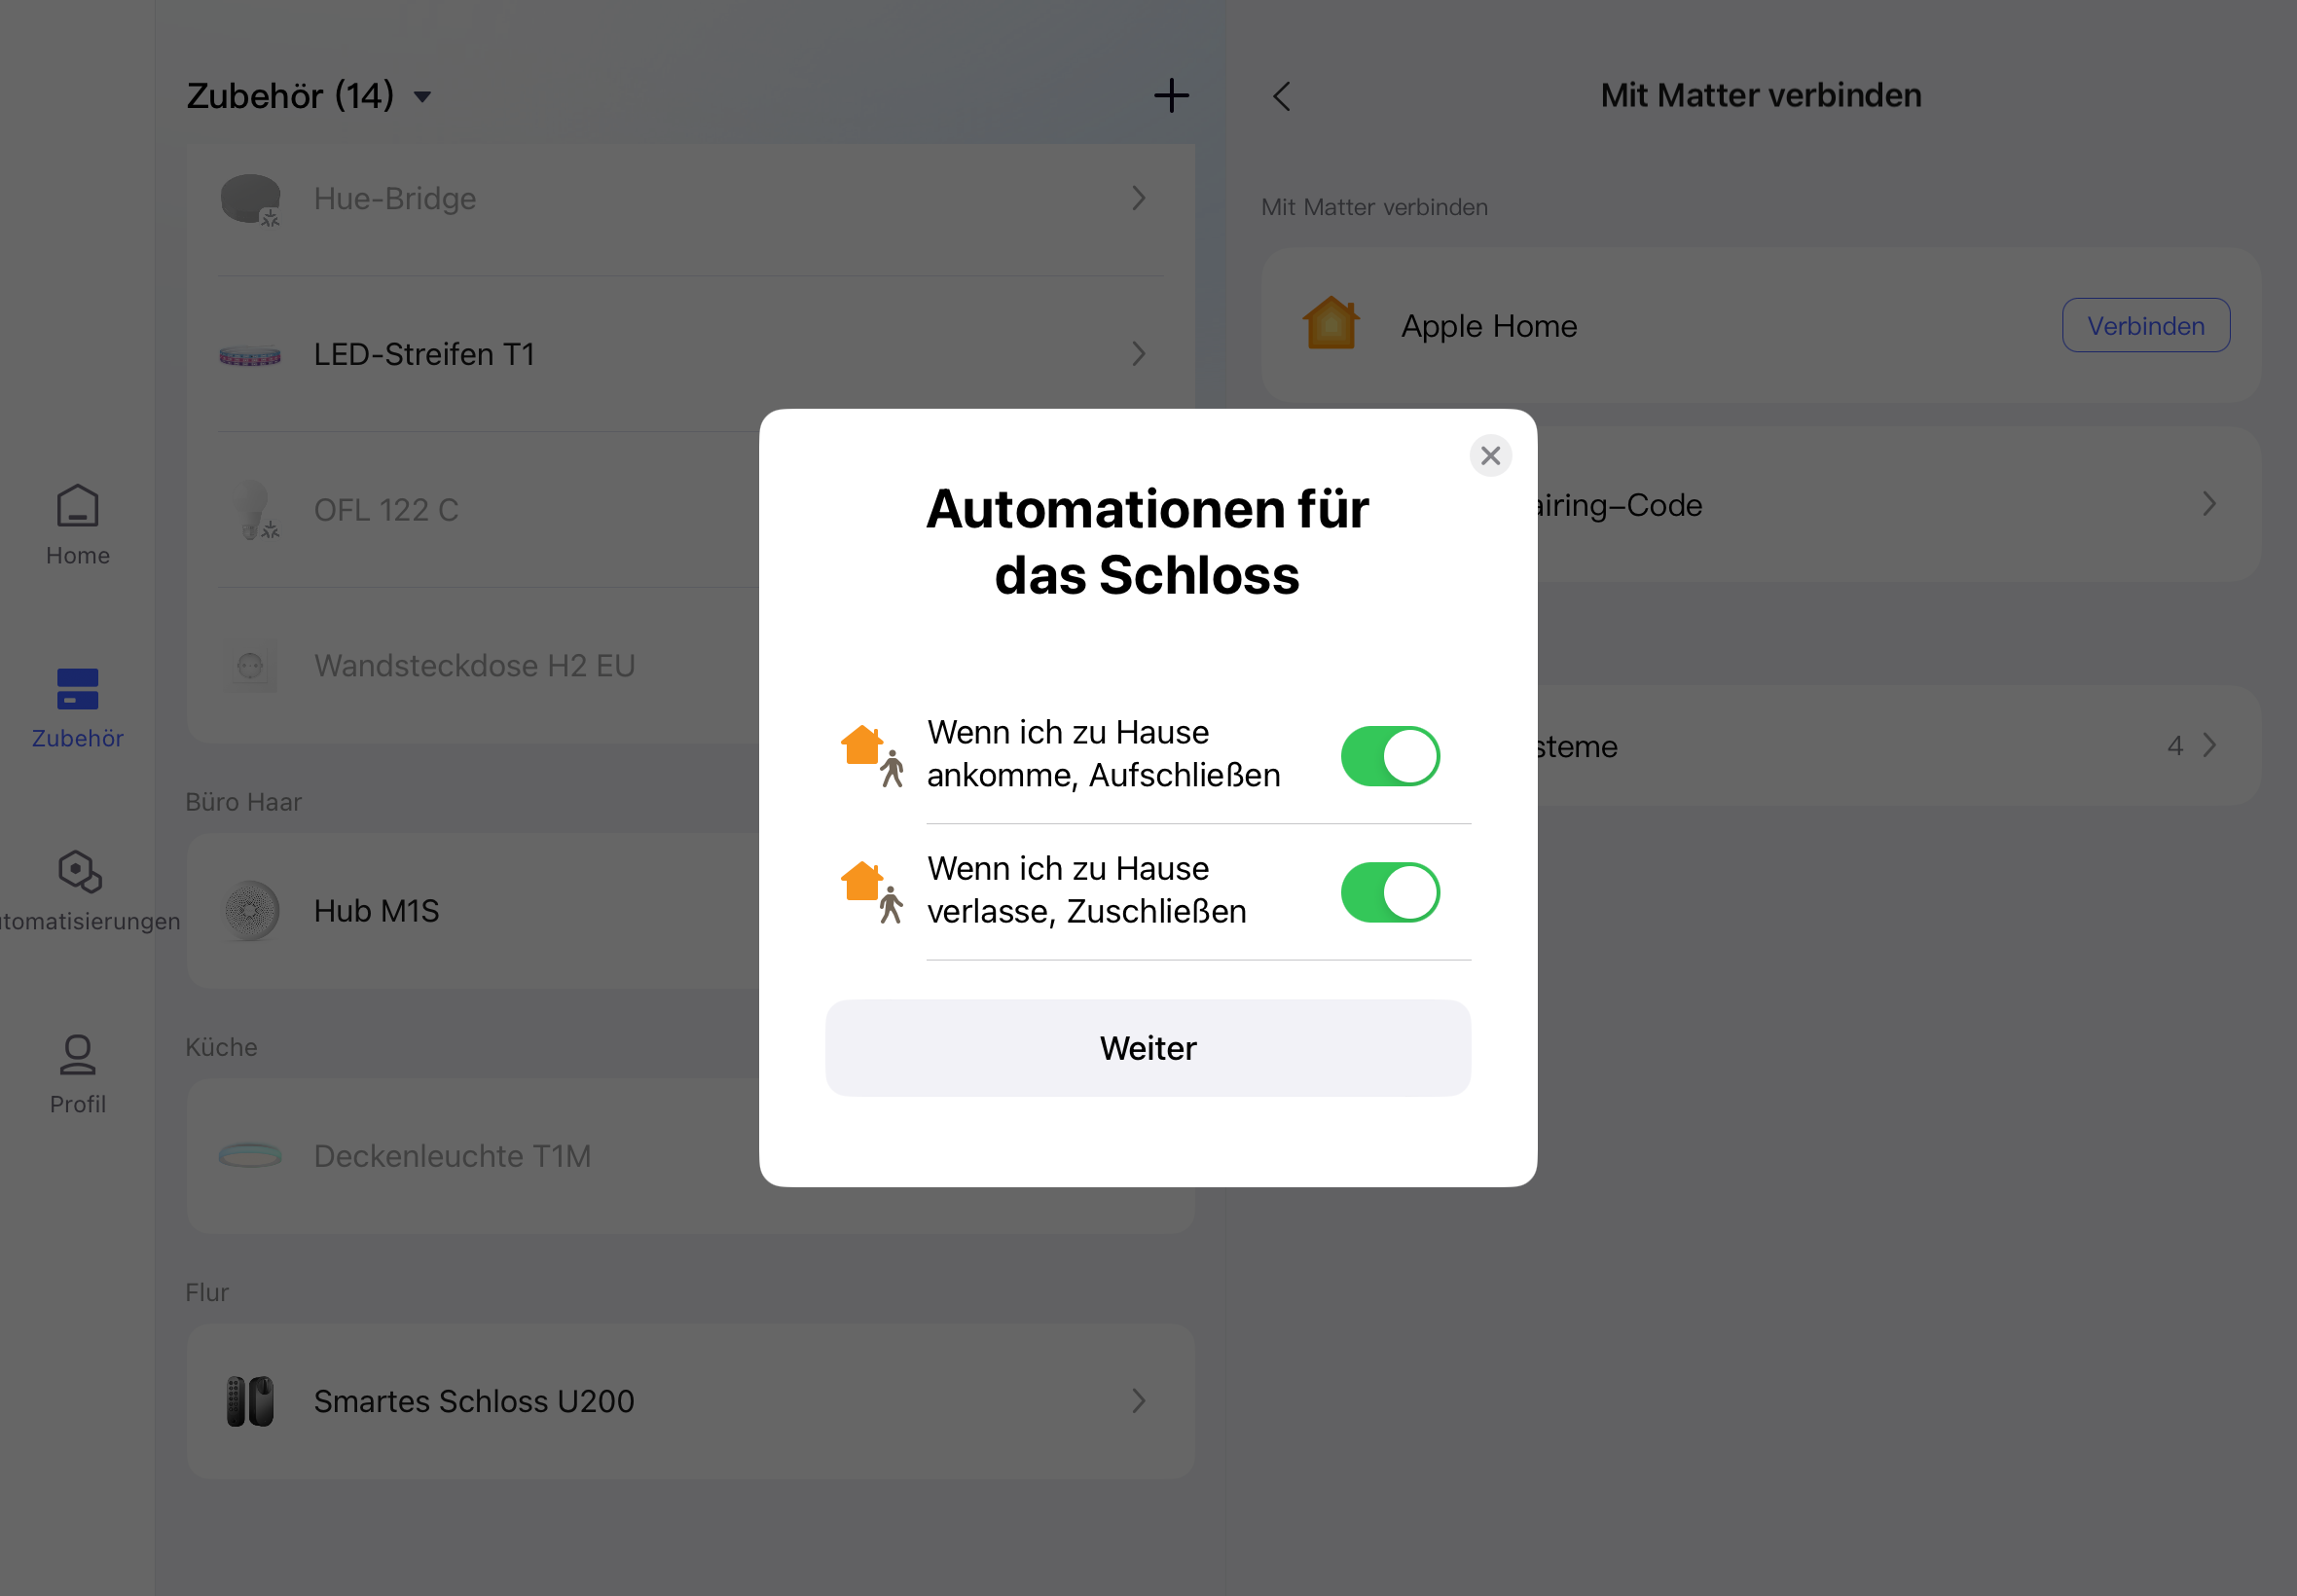
Task: Close the lock automations dialog
Action: [x=1490, y=456]
